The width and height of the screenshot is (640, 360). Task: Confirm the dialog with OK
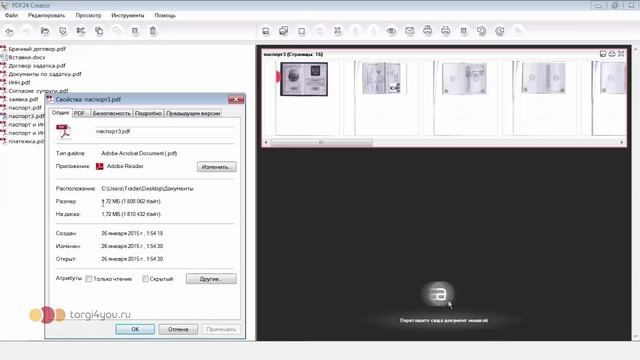coord(135,329)
